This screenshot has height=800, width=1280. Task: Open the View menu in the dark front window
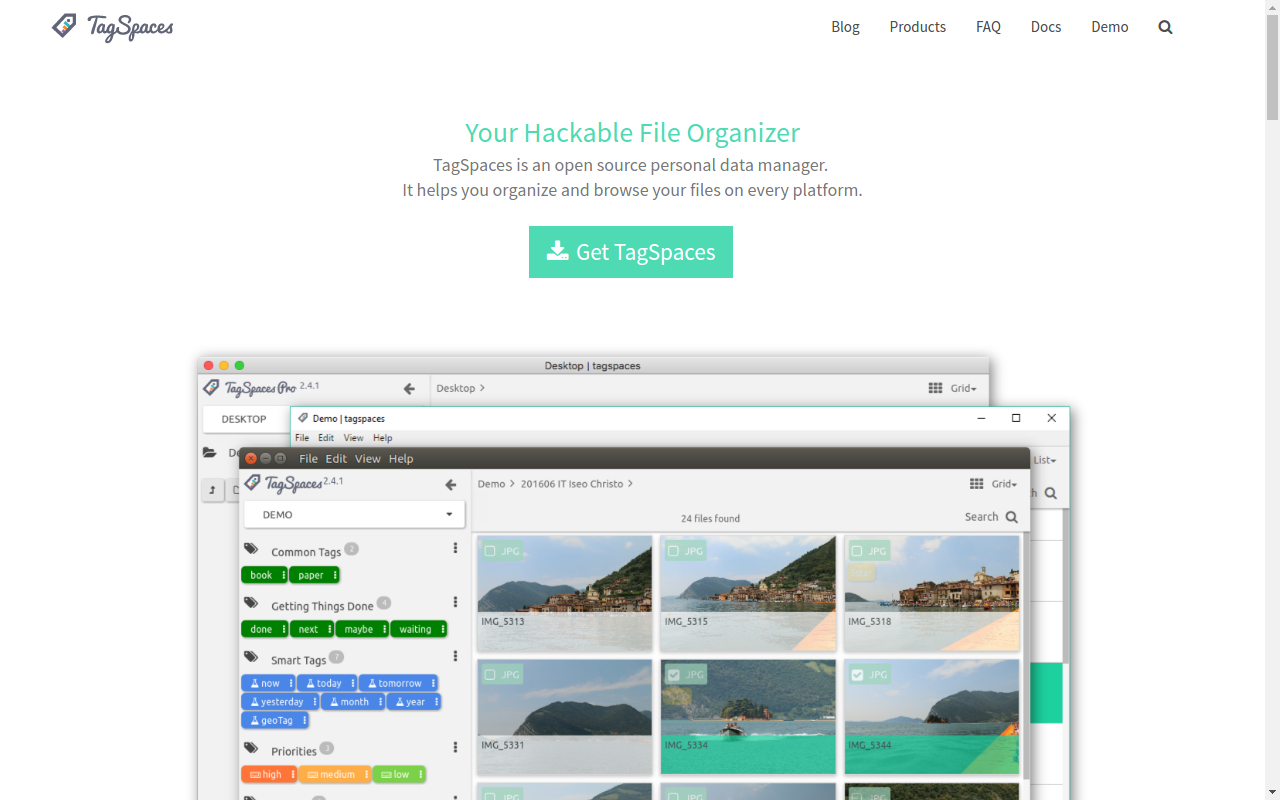(368, 459)
